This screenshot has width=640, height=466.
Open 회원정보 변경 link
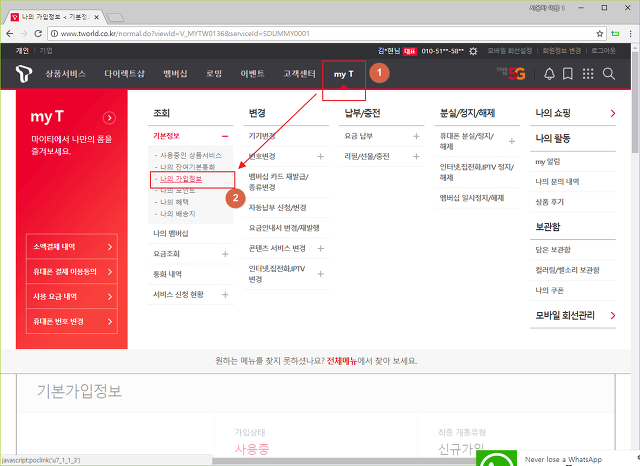coord(562,51)
